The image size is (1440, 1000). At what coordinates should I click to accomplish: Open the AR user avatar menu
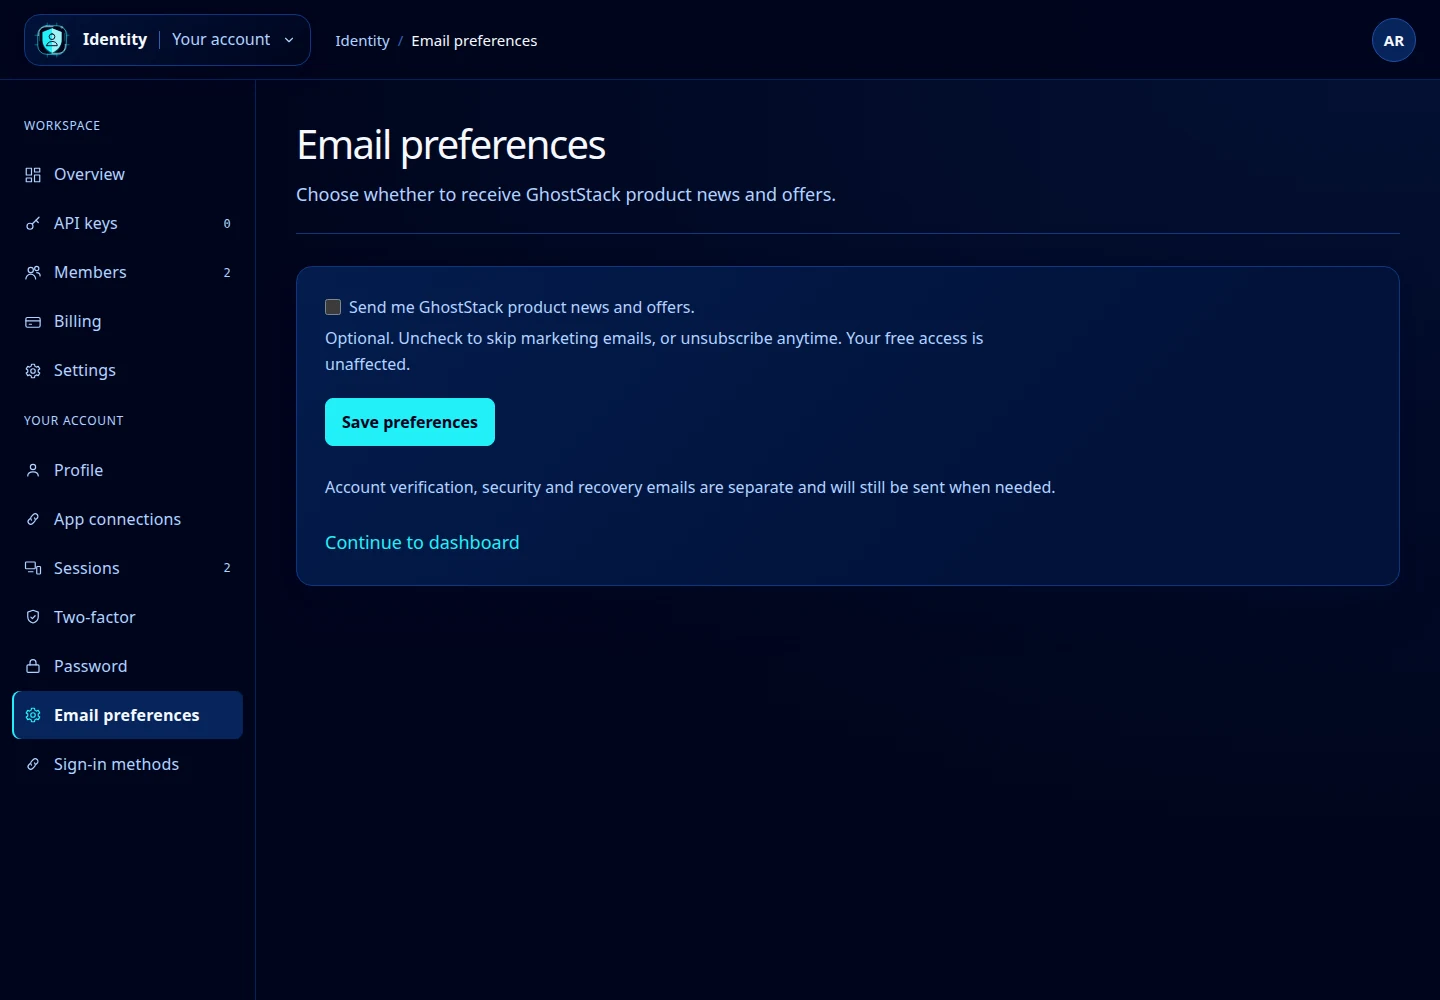(x=1394, y=40)
